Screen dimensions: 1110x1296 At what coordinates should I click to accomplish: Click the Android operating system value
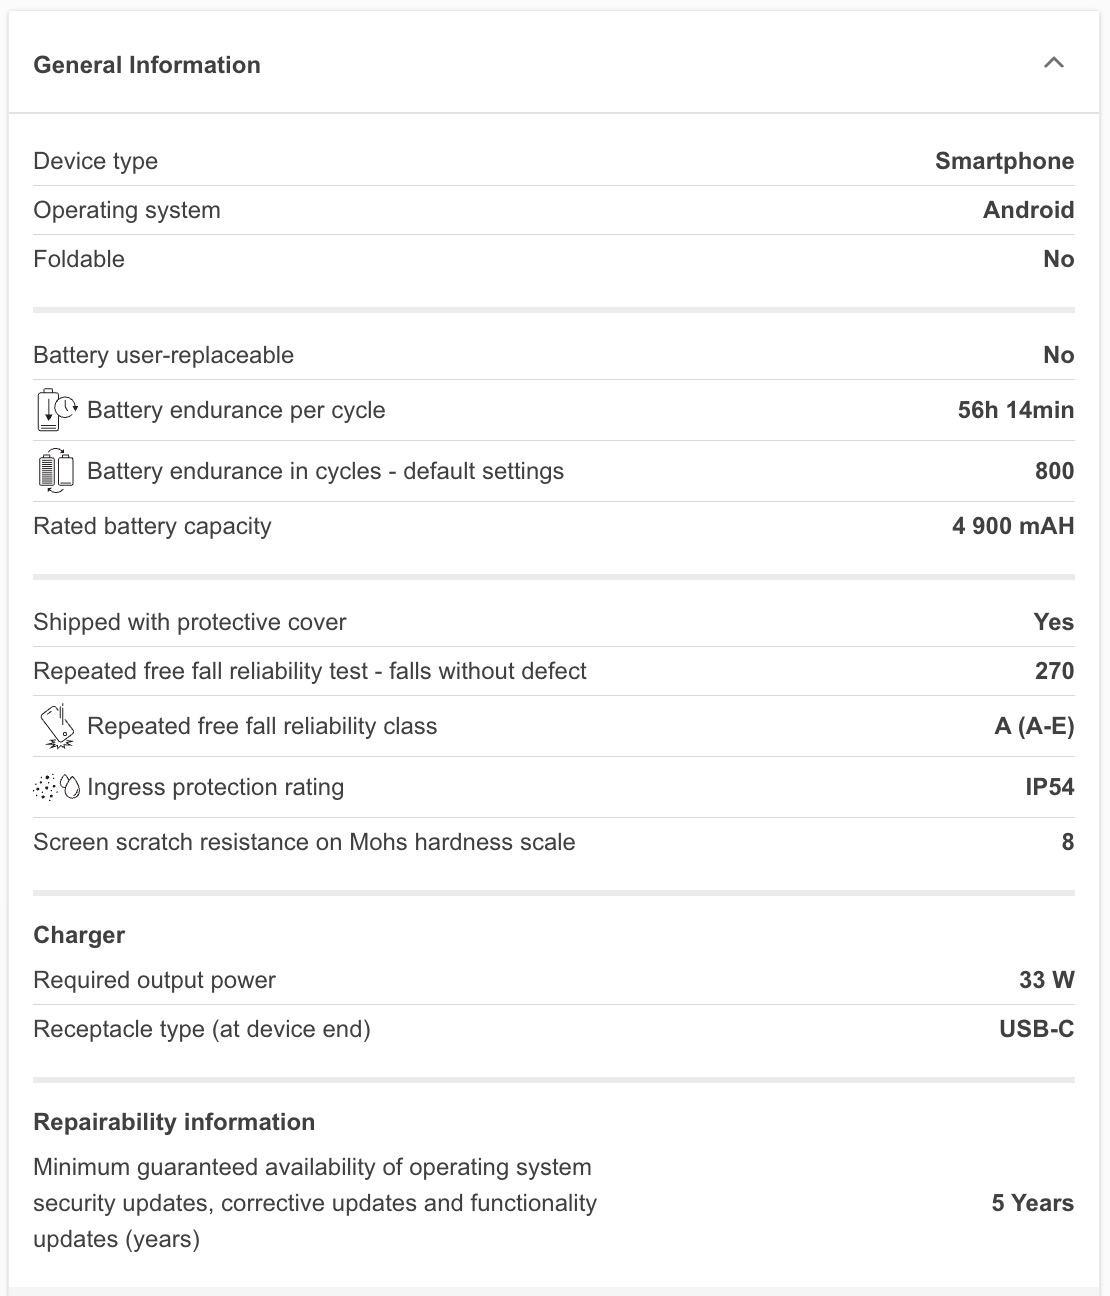coord(1028,210)
